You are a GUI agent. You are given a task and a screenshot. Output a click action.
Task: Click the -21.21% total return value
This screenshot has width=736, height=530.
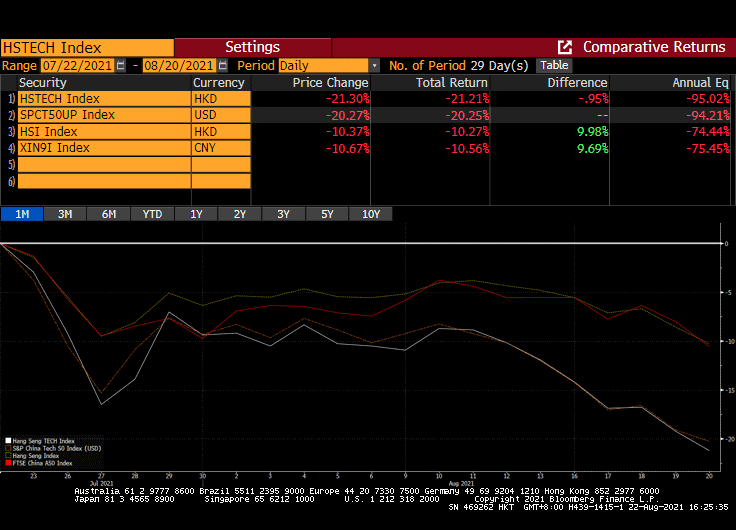467,99
